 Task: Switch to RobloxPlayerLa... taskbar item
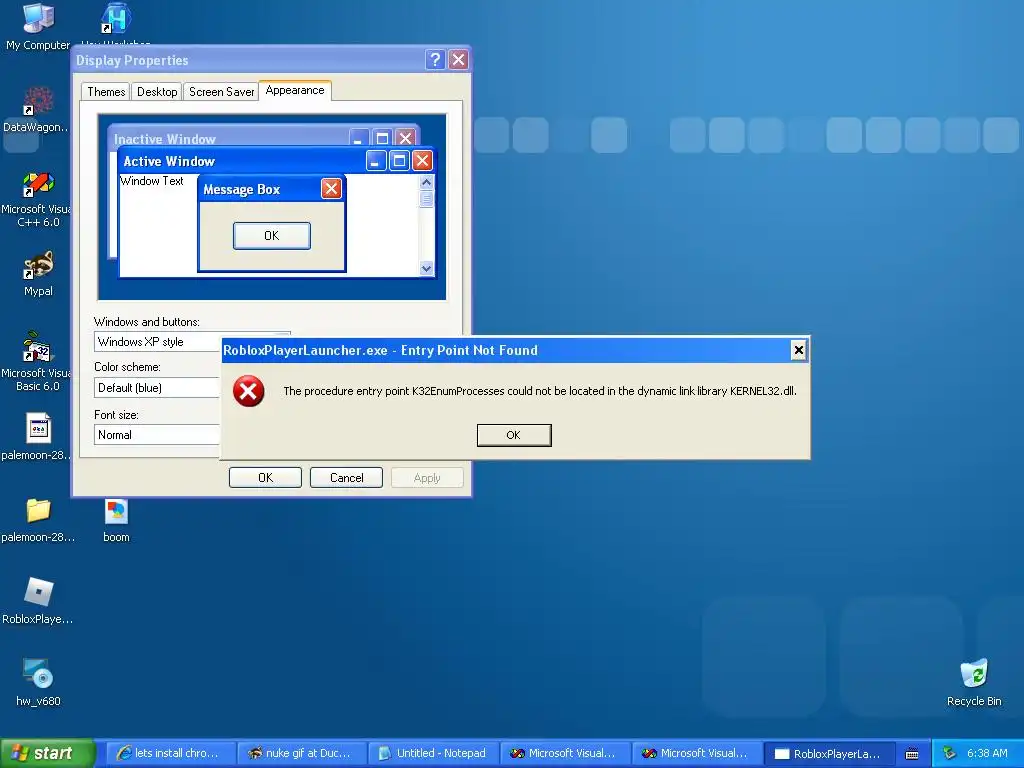[x=829, y=754]
